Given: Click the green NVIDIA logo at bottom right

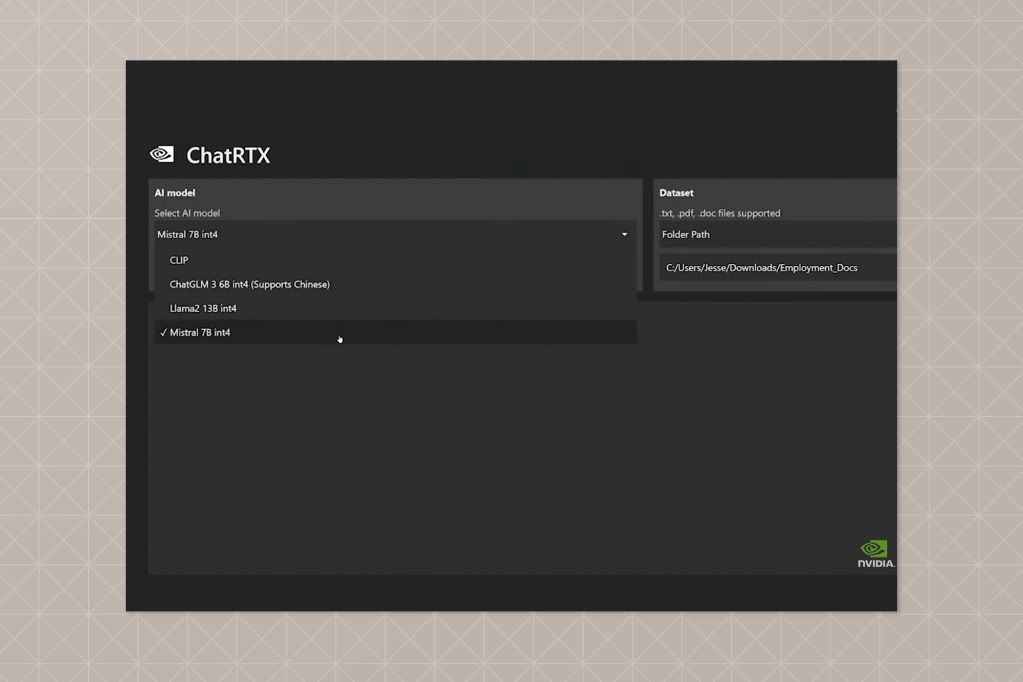Looking at the screenshot, I should (x=876, y=553).
